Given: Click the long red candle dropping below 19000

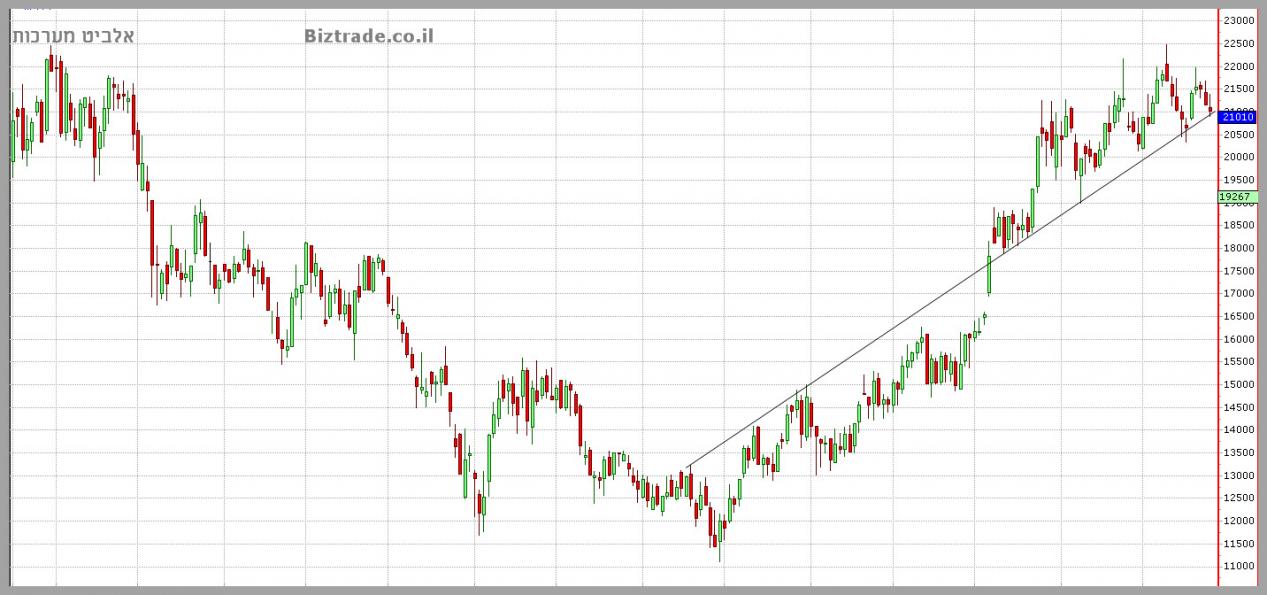Looking at the screenshot, I should (x=152, y=232).
